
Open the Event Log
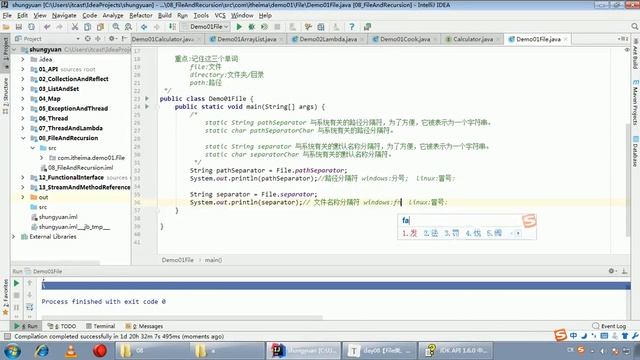click(x=609, y=326)
